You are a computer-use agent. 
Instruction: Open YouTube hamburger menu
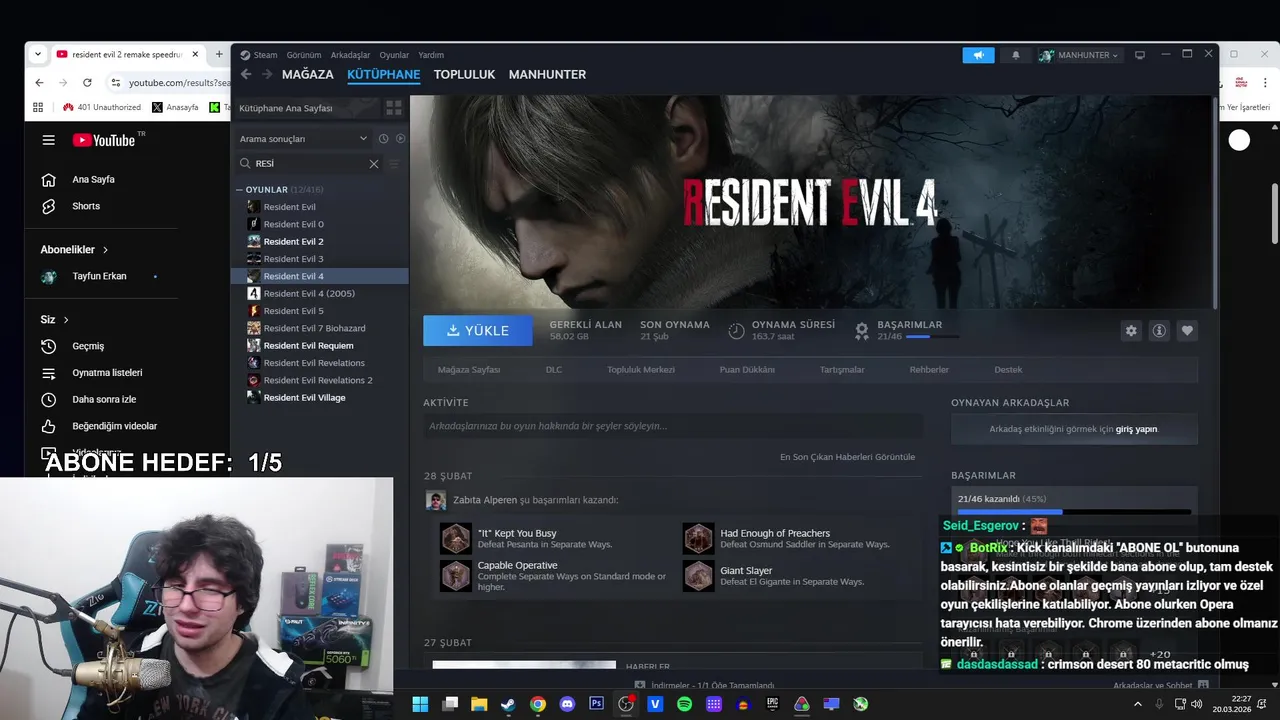[48, 140]
